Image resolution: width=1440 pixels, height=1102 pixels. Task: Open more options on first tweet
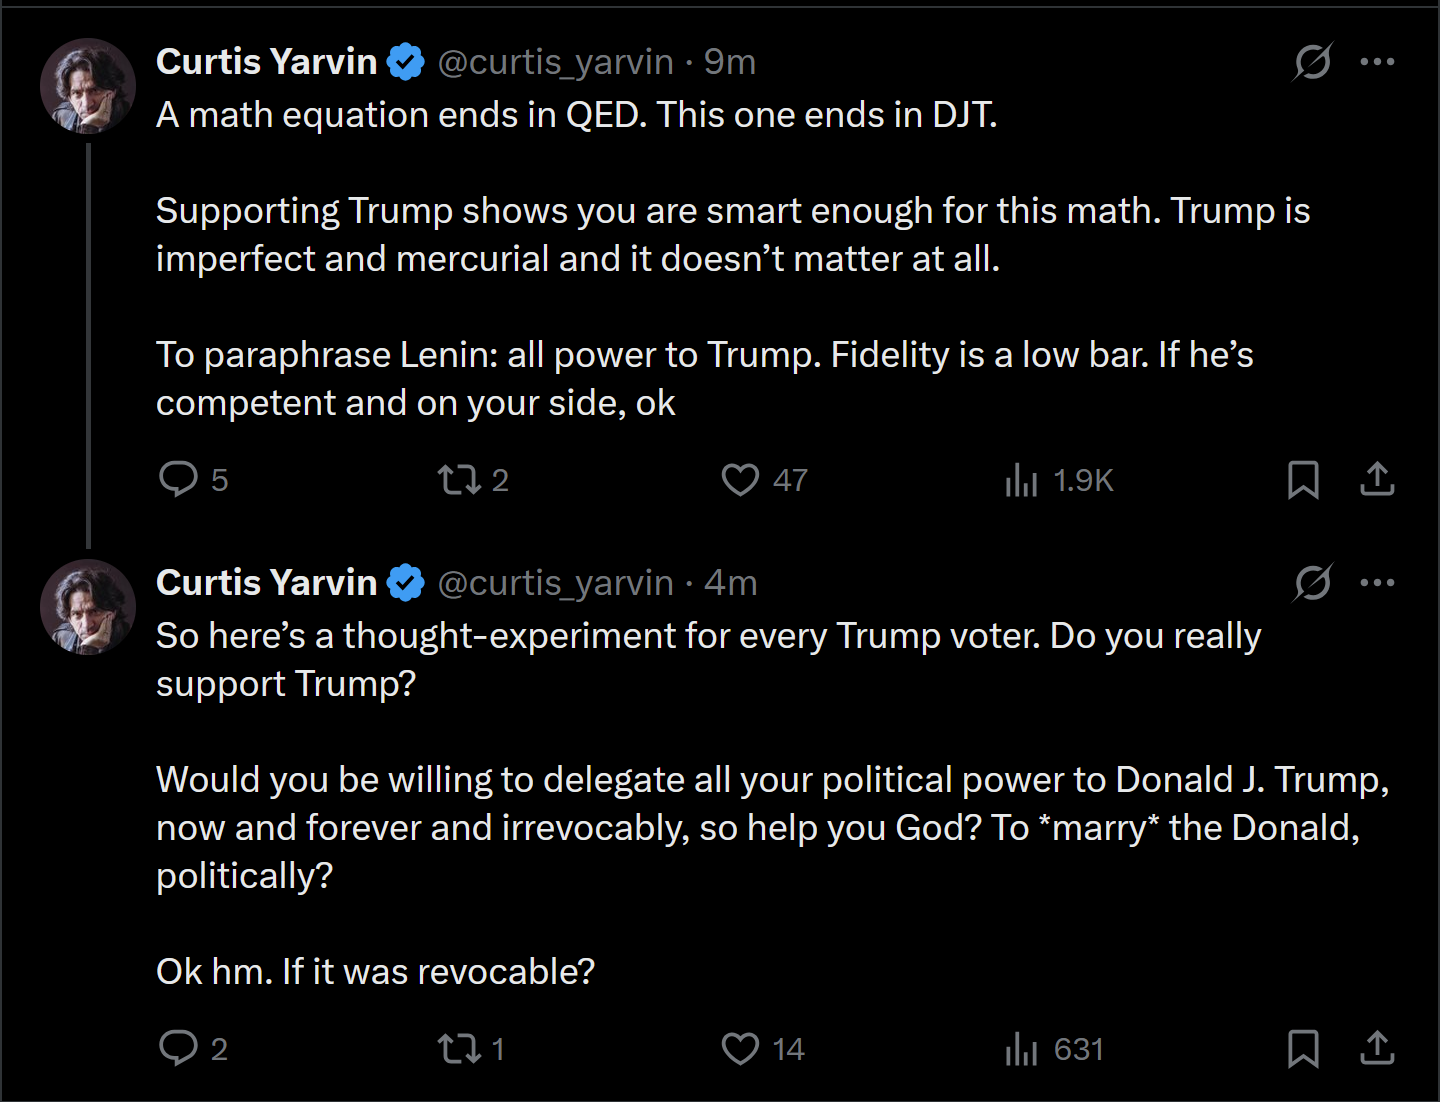tap(1377, 62)
